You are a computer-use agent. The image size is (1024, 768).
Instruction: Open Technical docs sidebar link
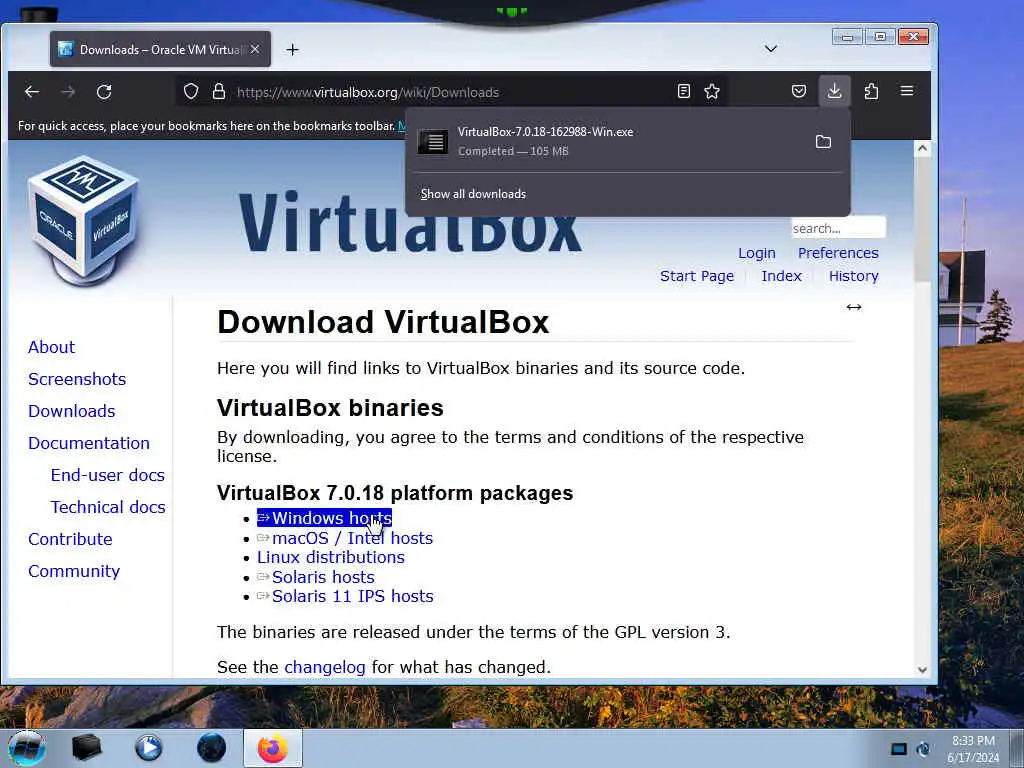[x=108, y=507]
